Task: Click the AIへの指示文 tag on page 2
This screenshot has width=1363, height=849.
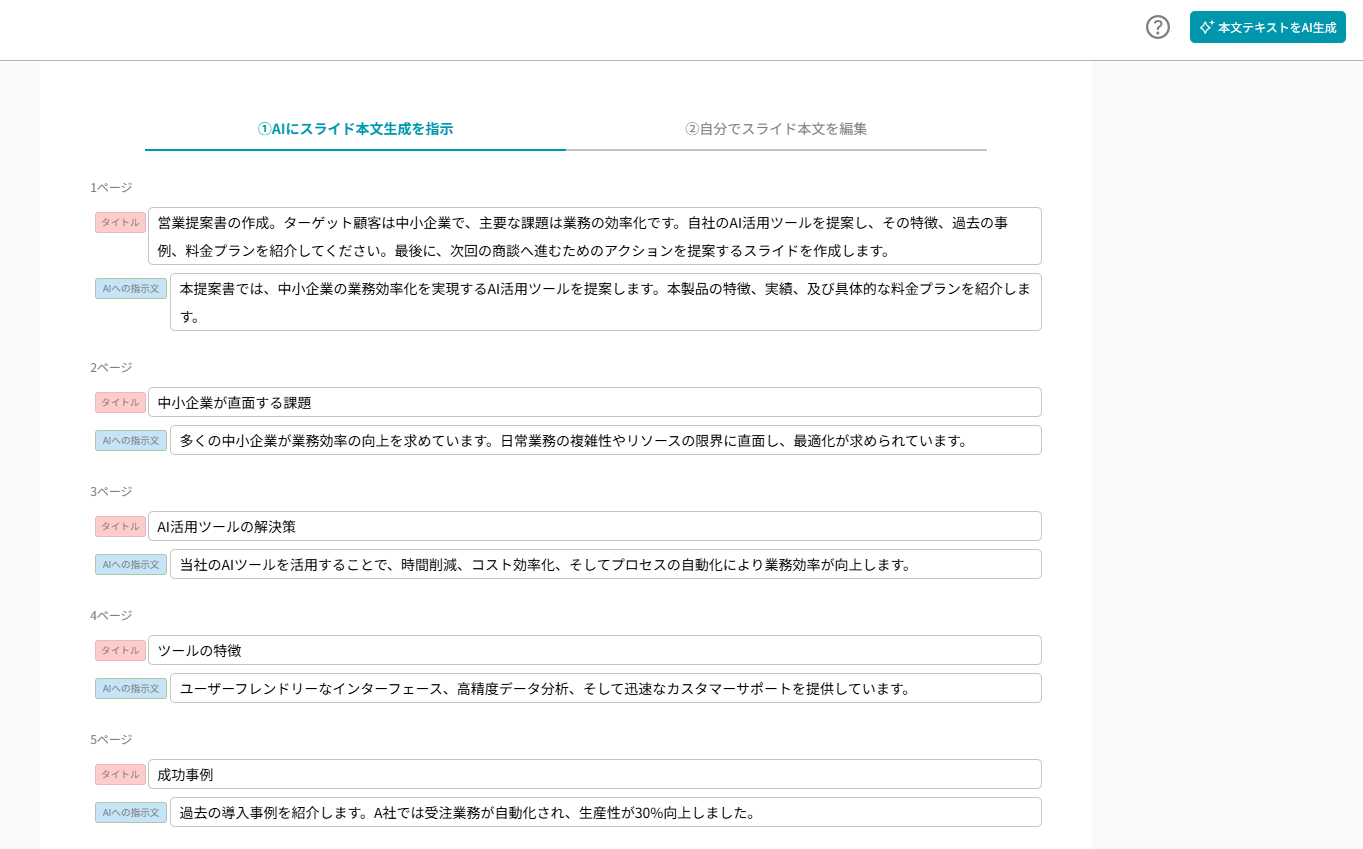Action: coord(131,440)
